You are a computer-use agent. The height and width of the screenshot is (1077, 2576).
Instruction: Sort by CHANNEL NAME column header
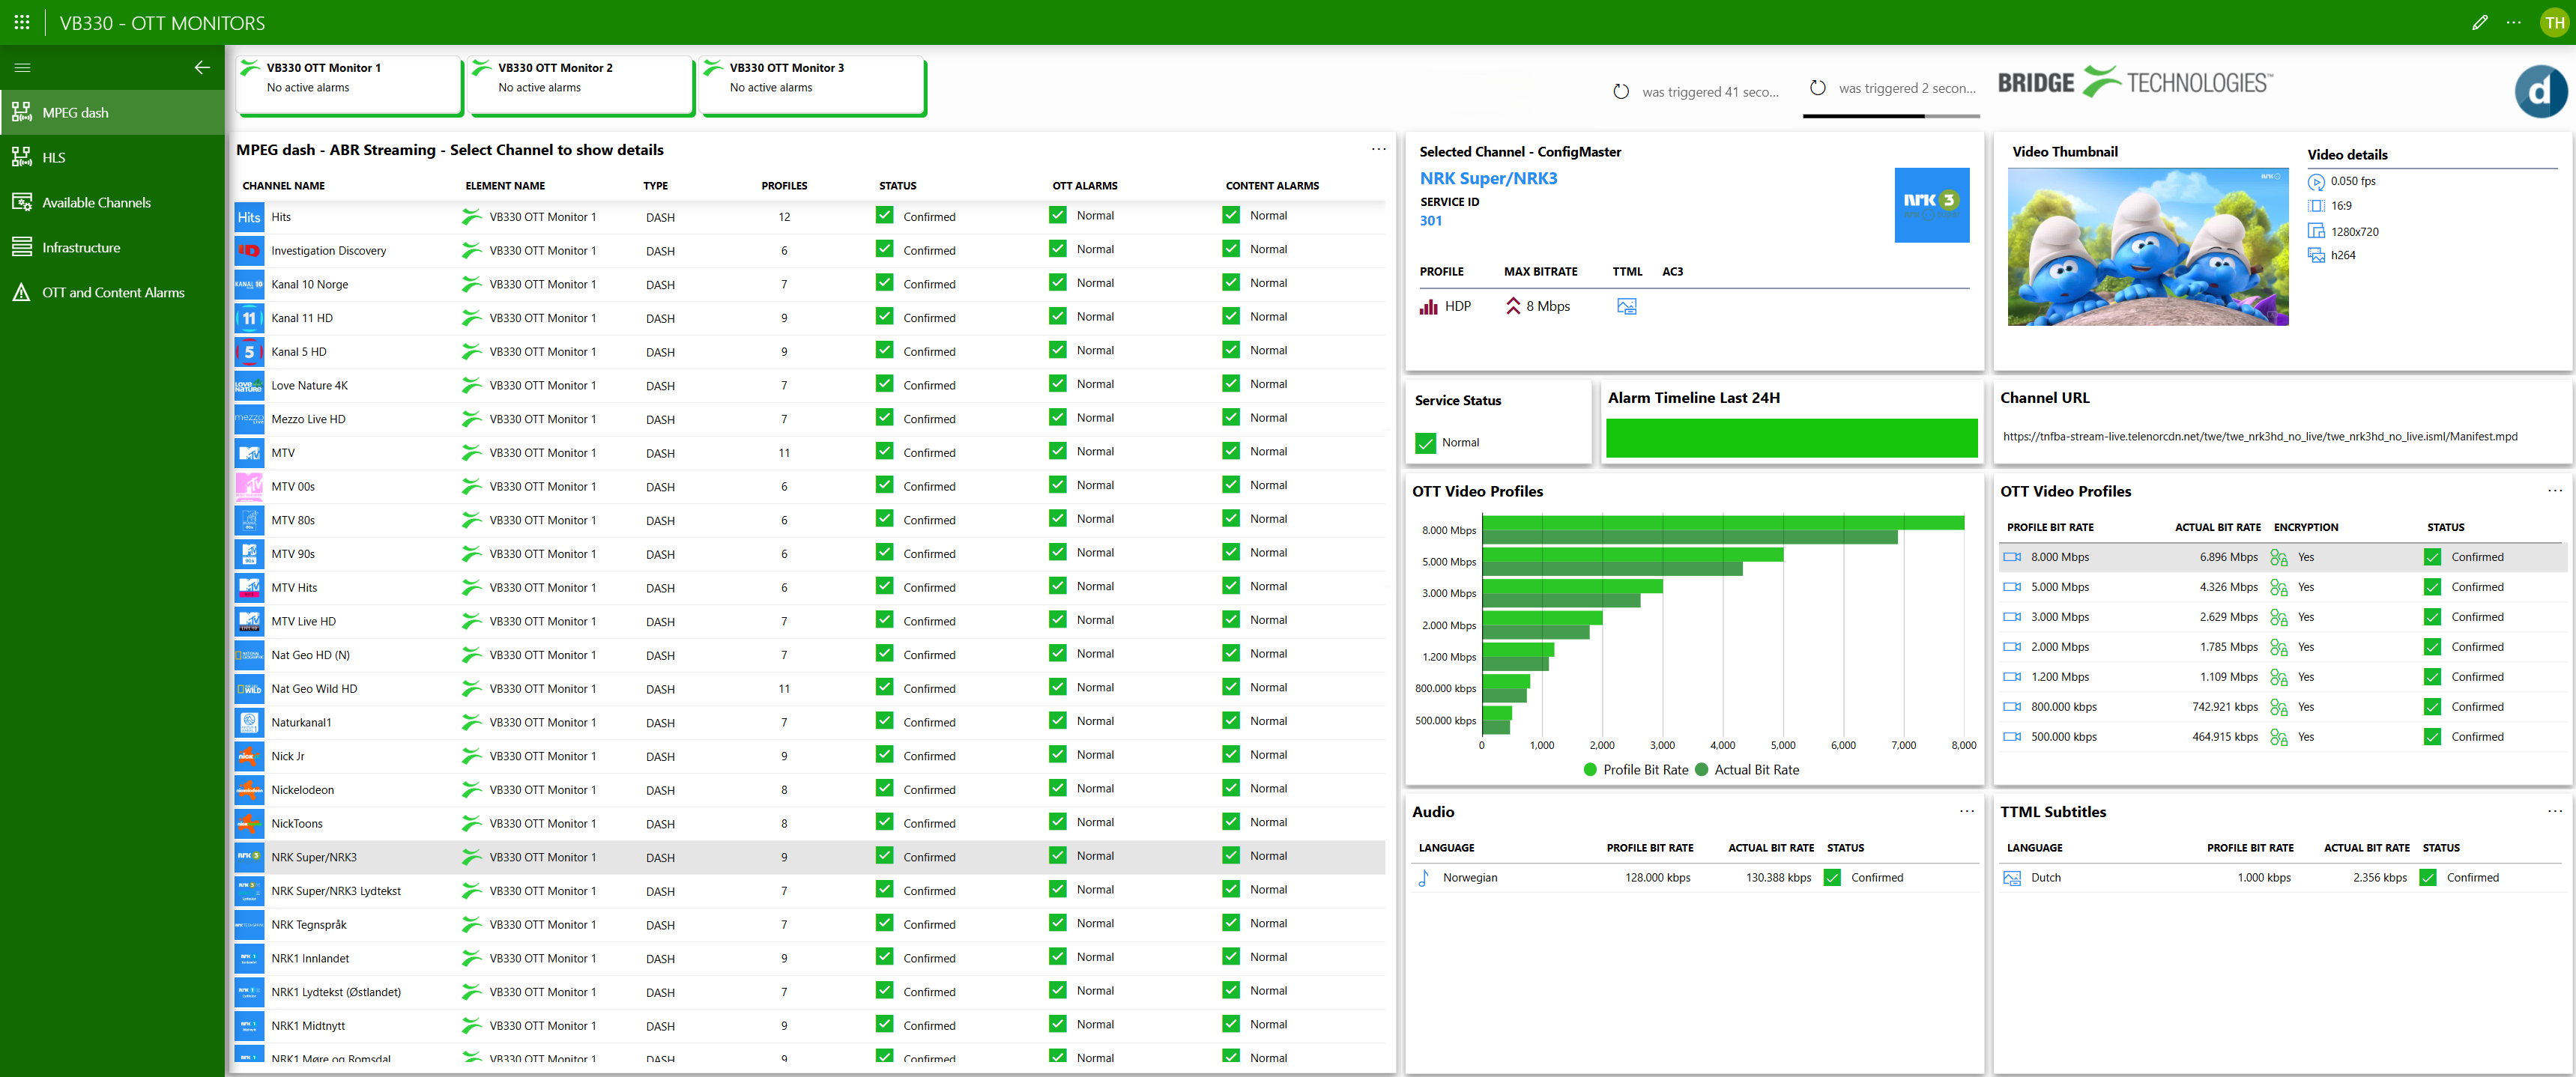click(283, 186)
